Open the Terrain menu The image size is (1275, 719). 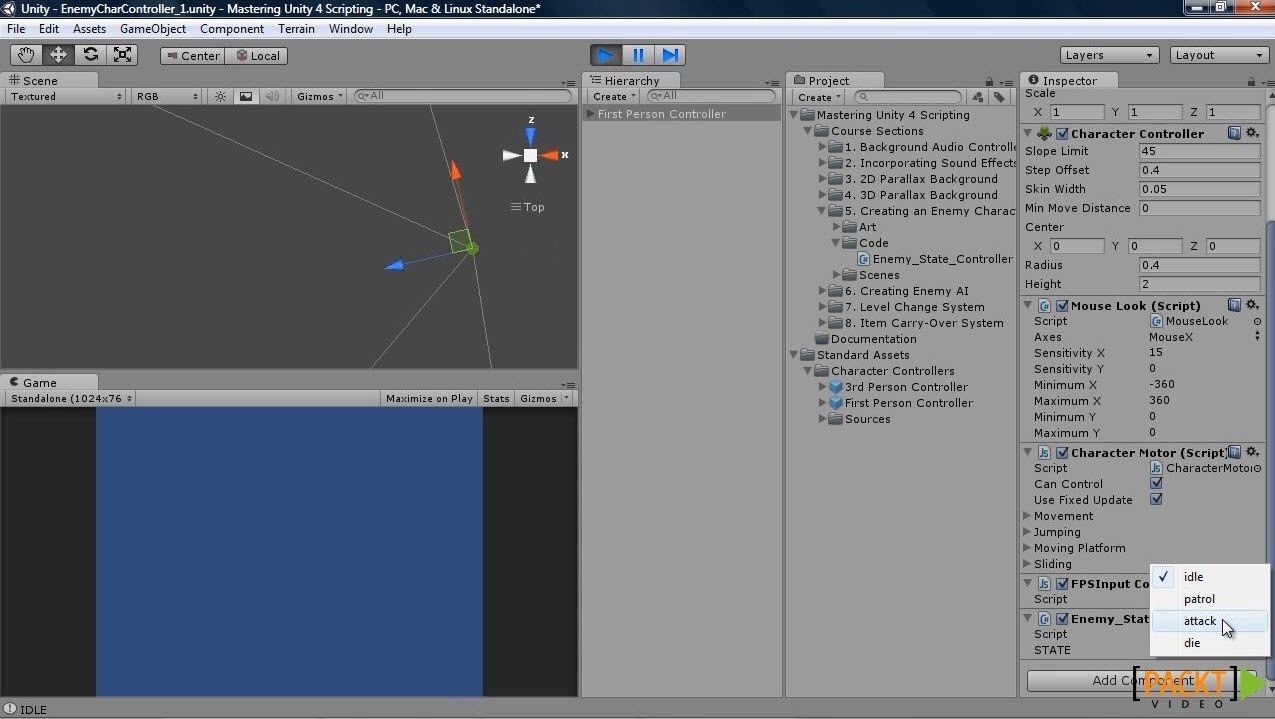click(296, 29)
